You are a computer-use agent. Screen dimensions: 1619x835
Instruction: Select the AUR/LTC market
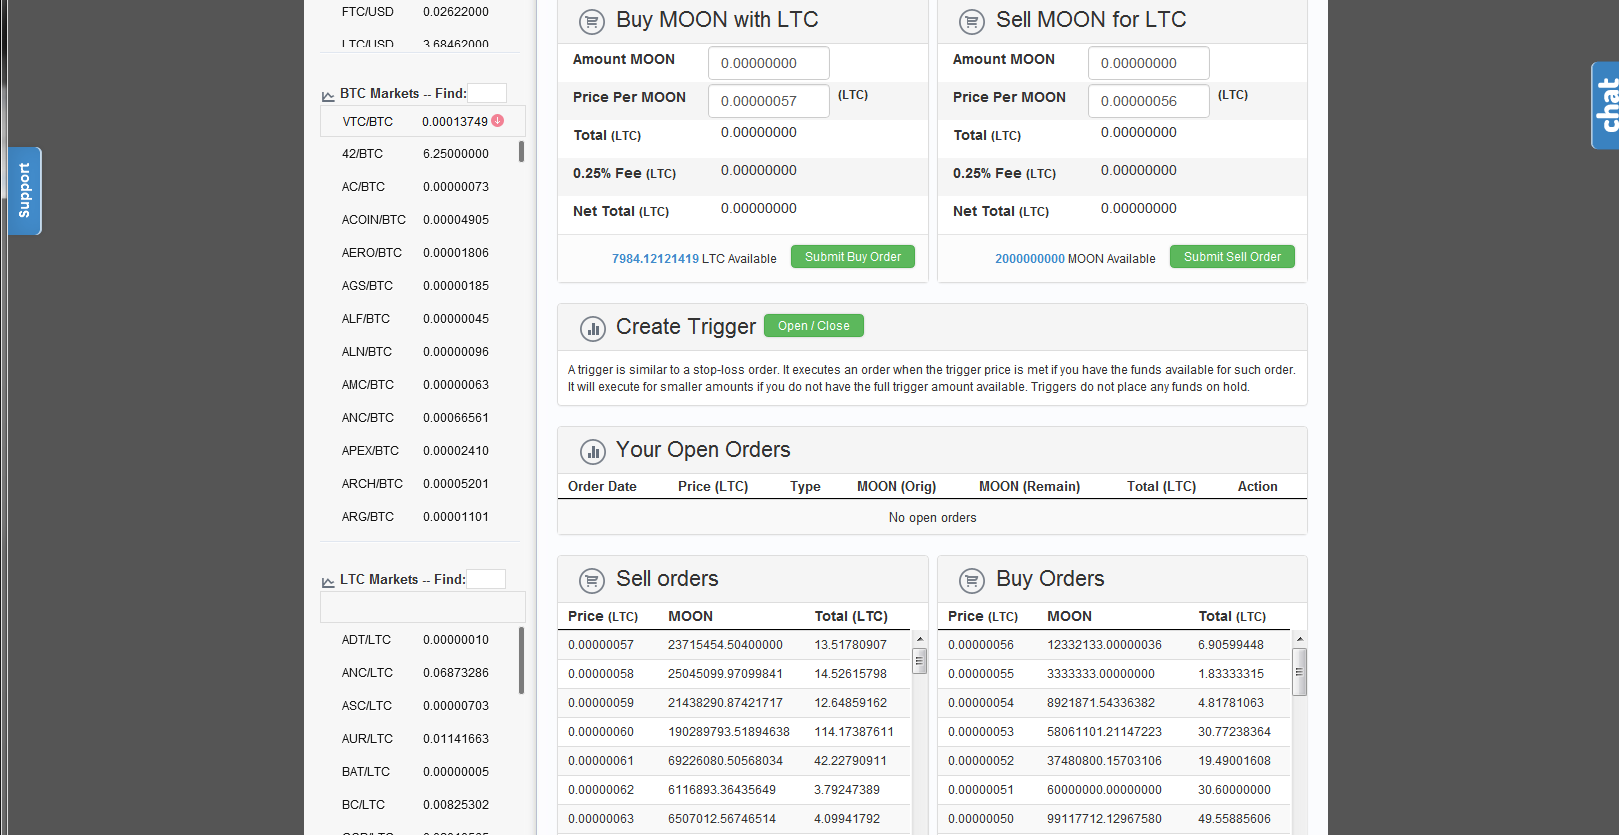click(x=420, y=739)
